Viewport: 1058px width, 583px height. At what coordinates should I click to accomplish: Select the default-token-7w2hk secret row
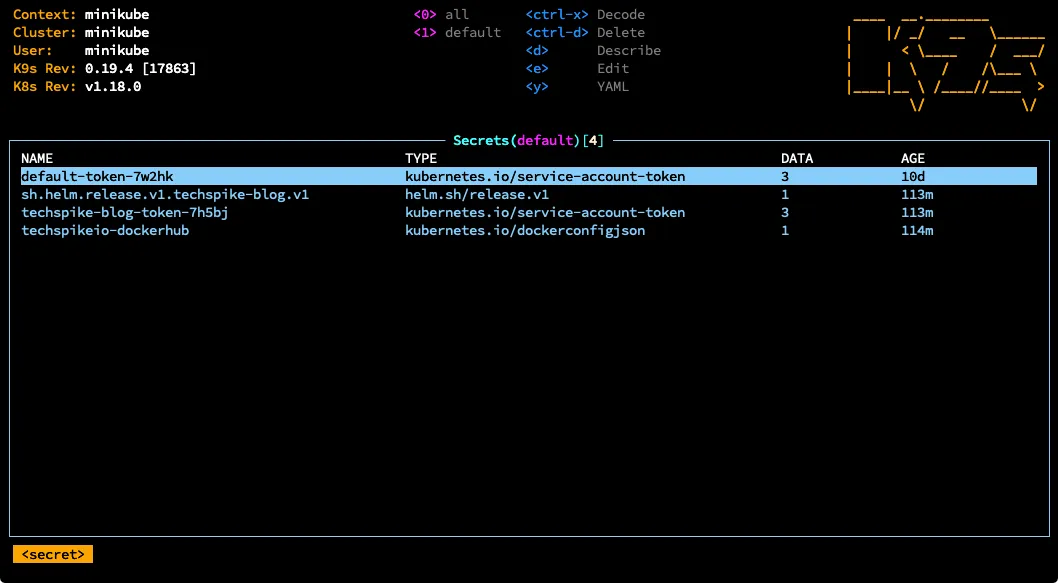tap(528, 177)
